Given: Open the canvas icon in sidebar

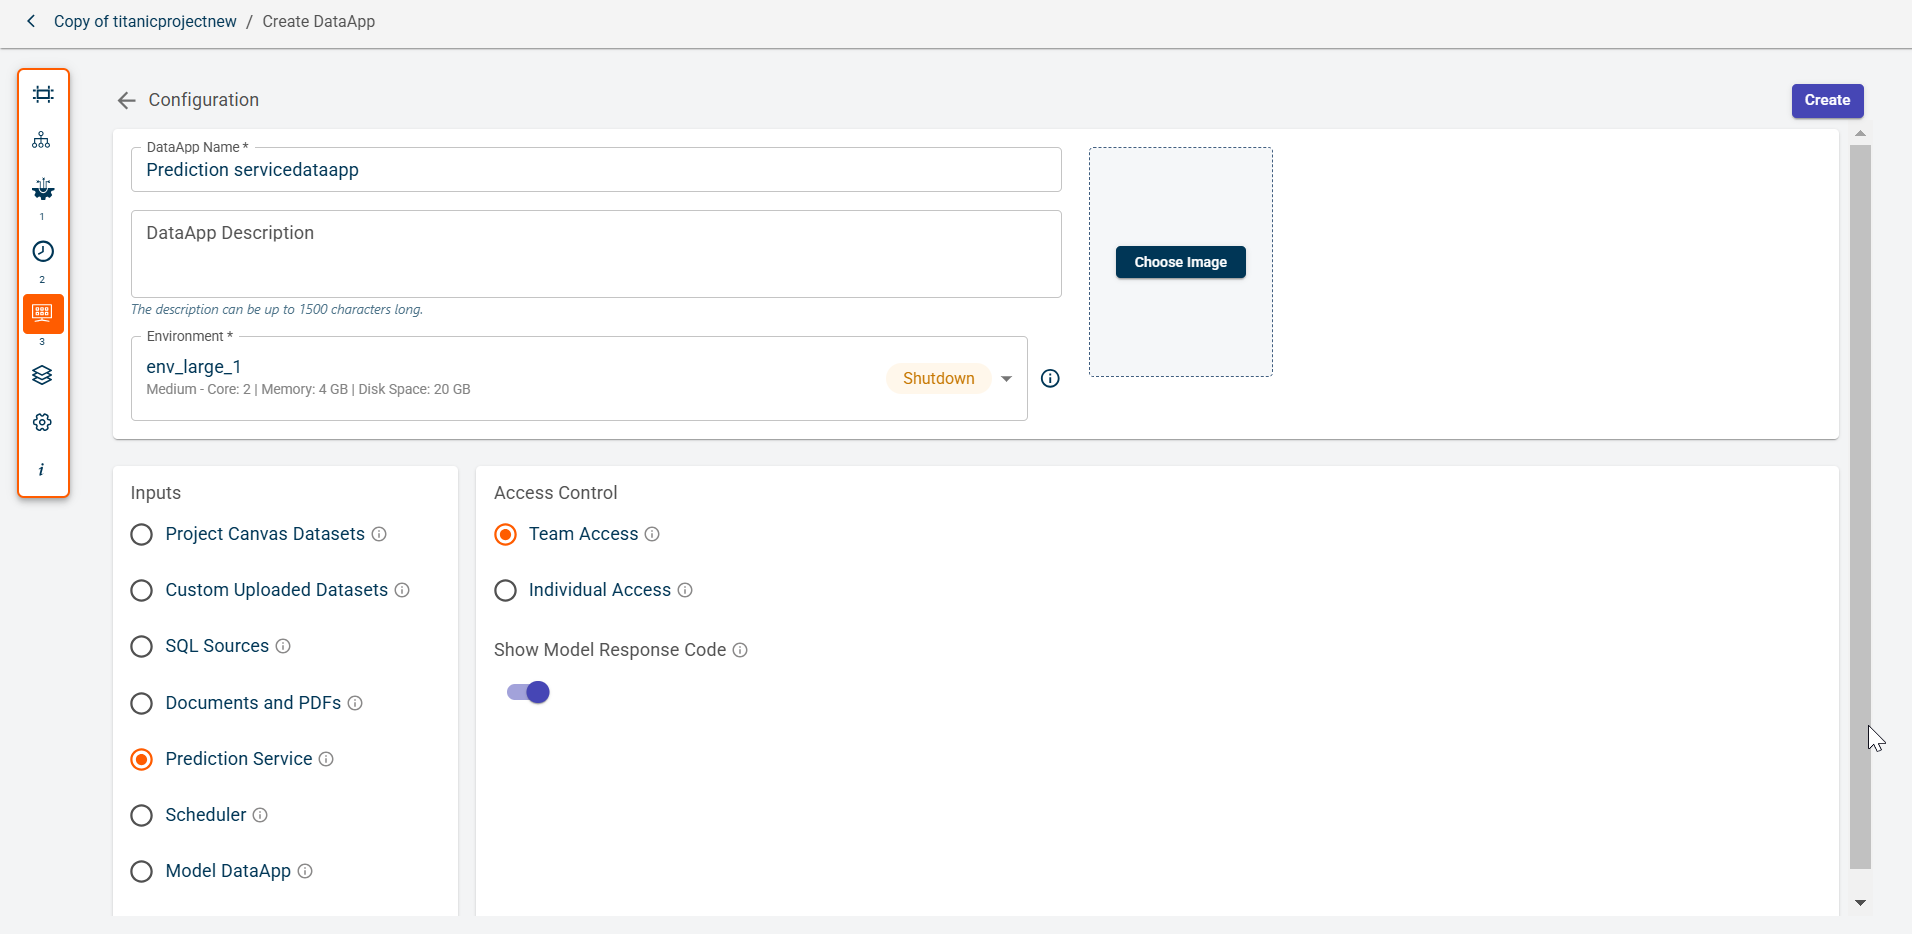Looking at the screenshot, I should coord(43,95).
